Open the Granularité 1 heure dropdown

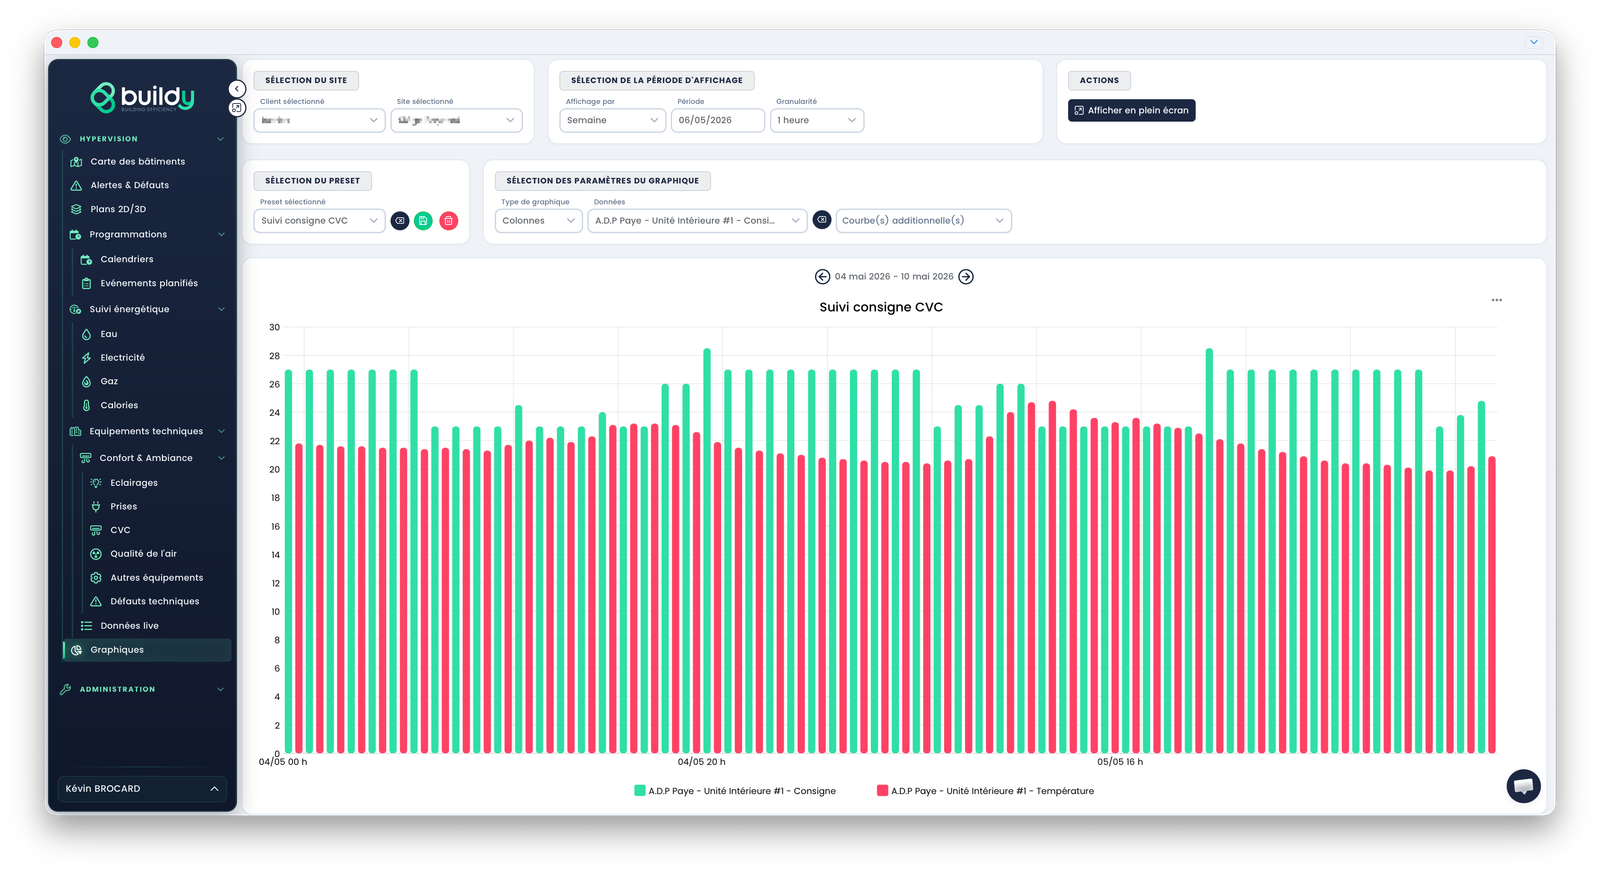pos(817,120)
